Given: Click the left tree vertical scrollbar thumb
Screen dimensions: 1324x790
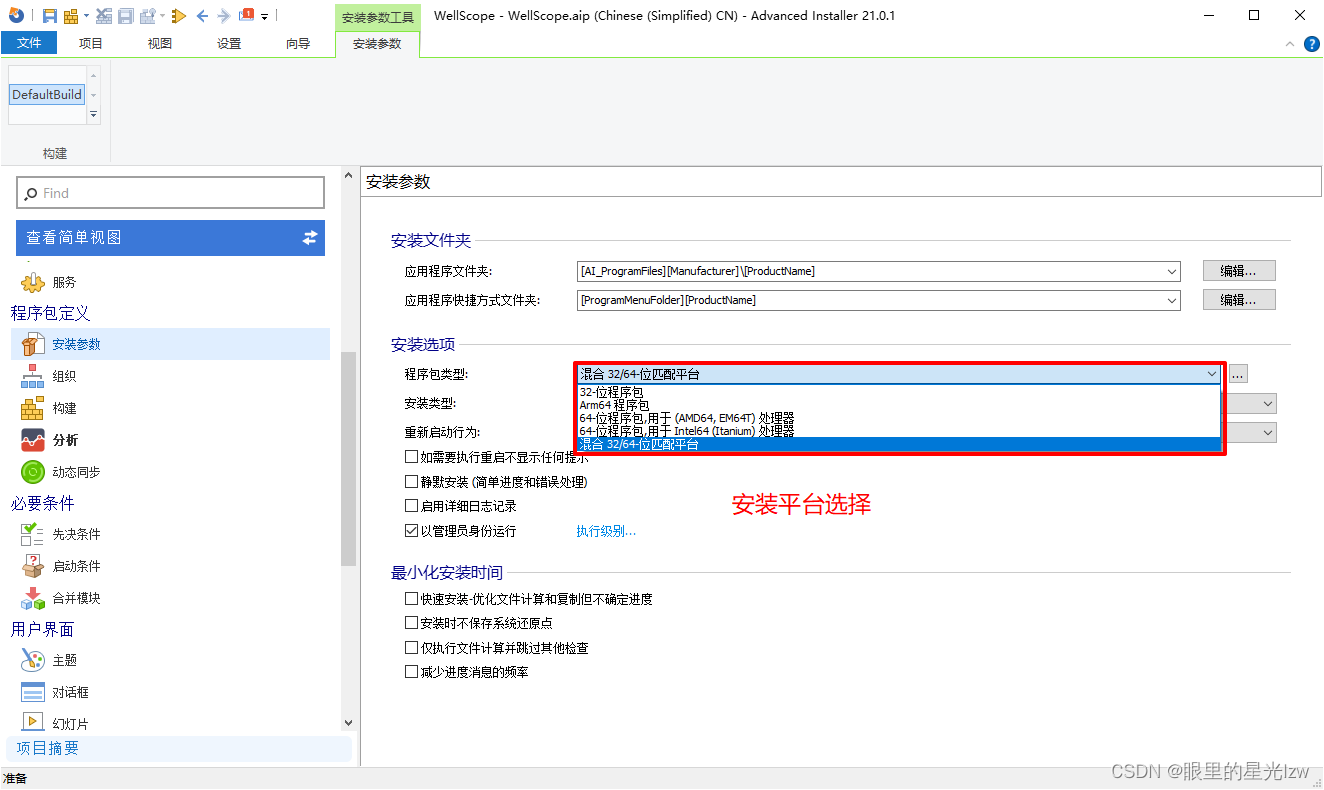Looking at the screenshot, I should [348, 459].
